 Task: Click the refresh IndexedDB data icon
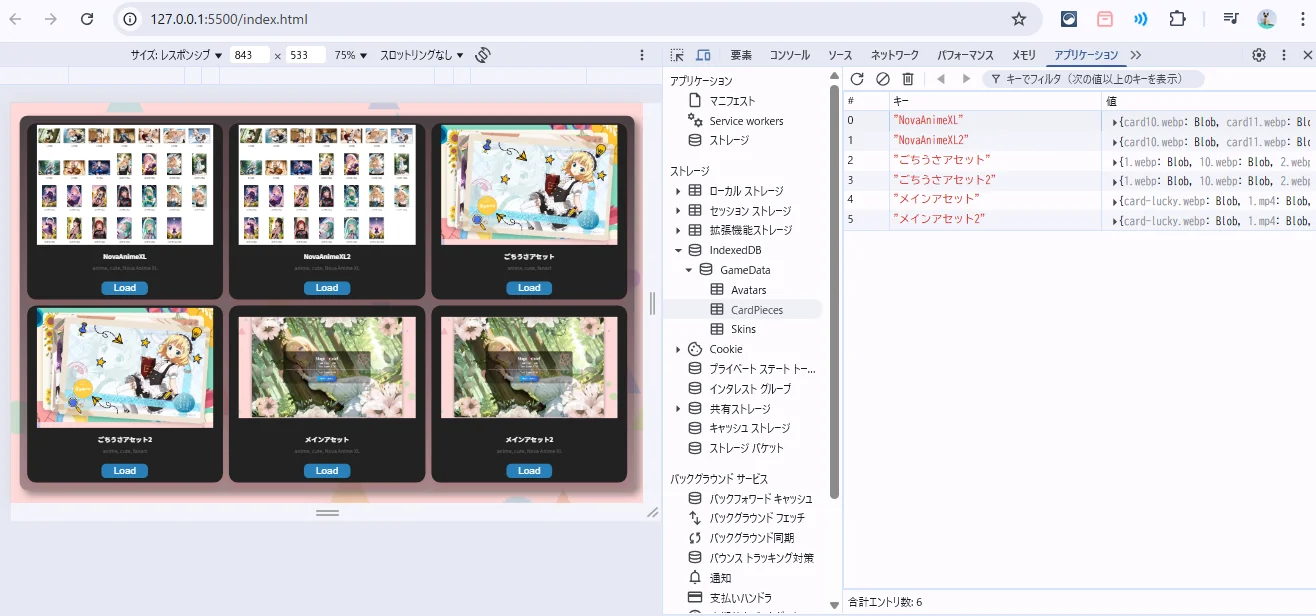click(857, 79)
